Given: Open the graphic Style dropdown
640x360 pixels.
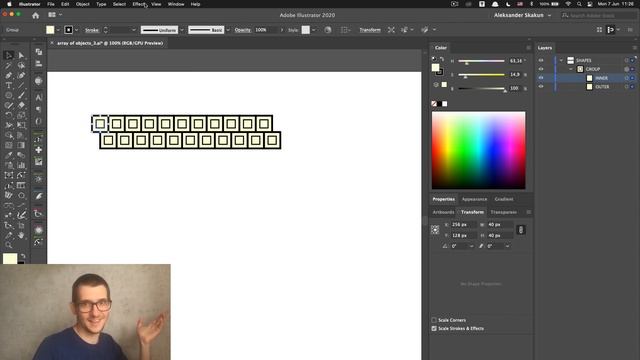Looking at the screenshot, I should [x=313, y=30].
